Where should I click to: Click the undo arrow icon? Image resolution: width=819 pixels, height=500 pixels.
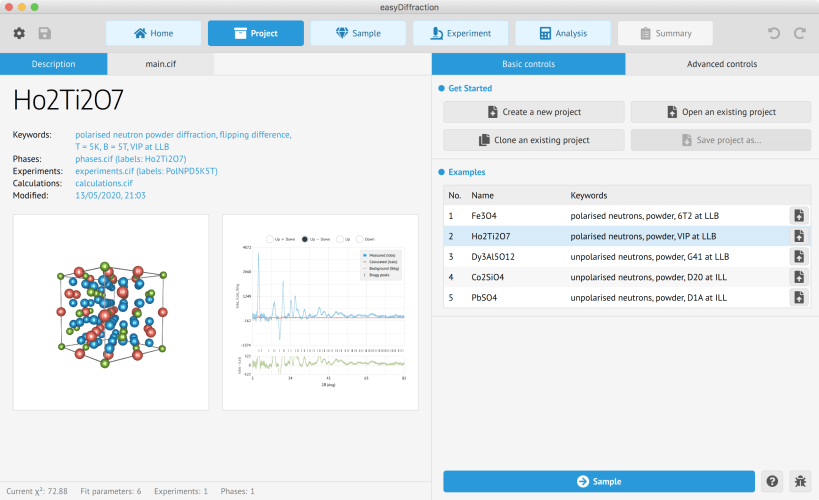point(774,33)
